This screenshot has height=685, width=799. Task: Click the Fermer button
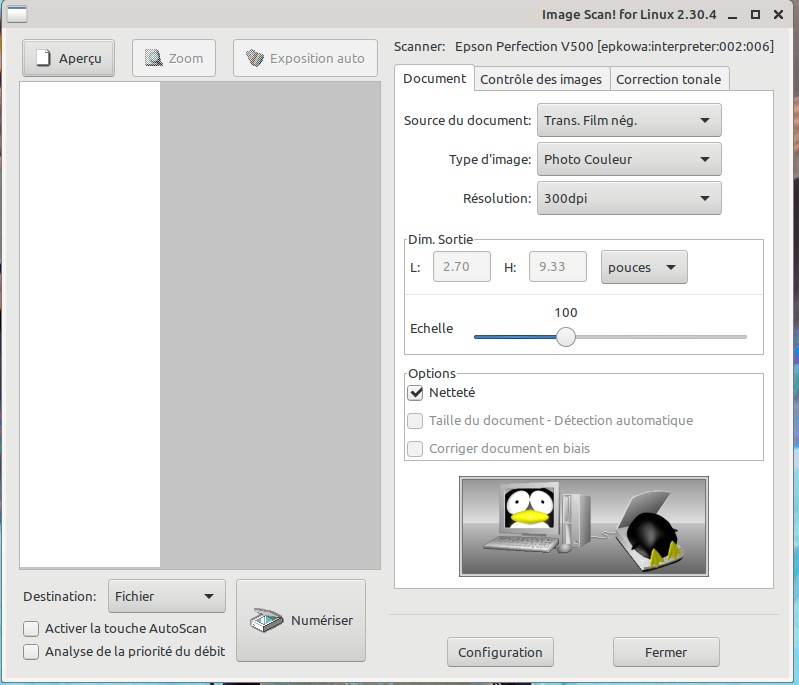click(666, 652)
